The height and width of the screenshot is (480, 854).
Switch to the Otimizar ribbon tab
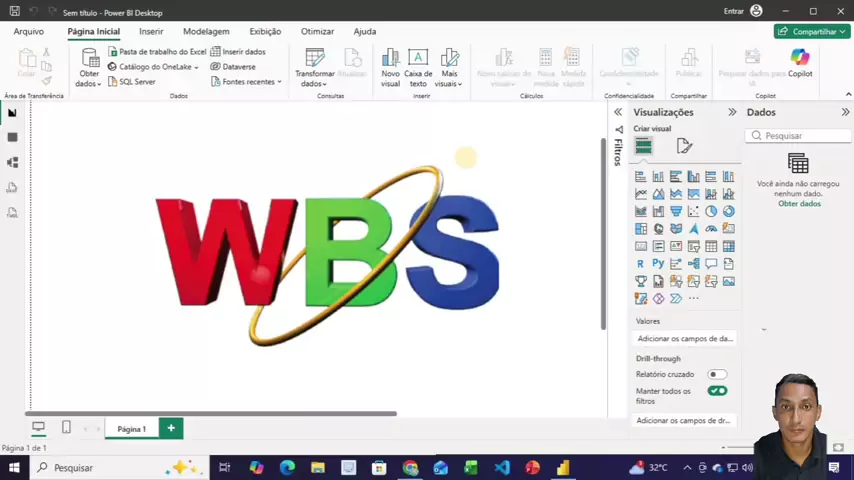pyautogui.click(x=318, y=32)
